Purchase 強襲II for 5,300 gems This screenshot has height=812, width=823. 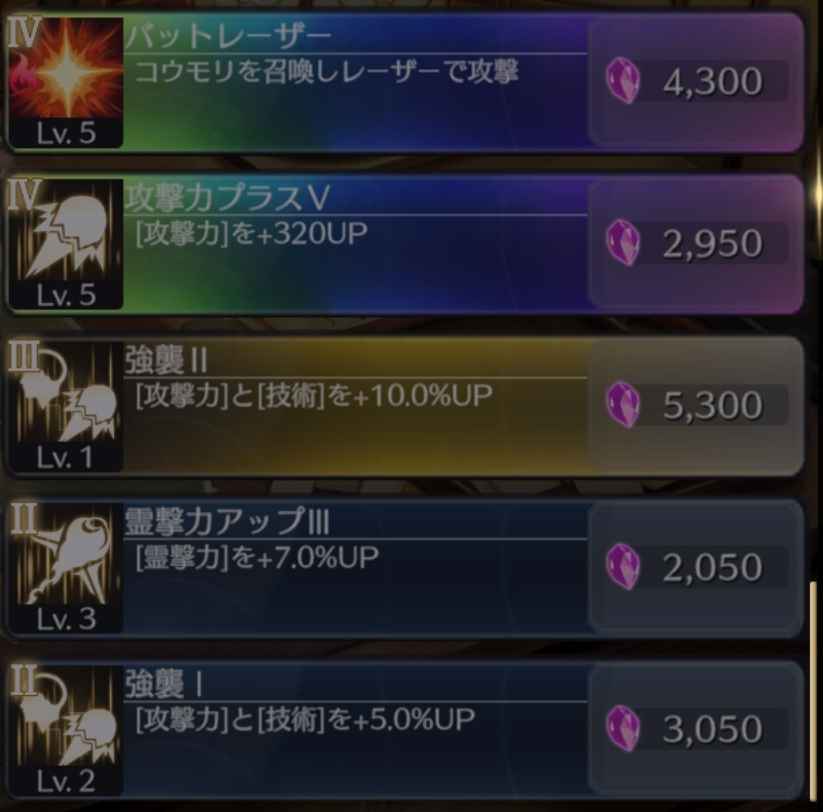point(696,405)
